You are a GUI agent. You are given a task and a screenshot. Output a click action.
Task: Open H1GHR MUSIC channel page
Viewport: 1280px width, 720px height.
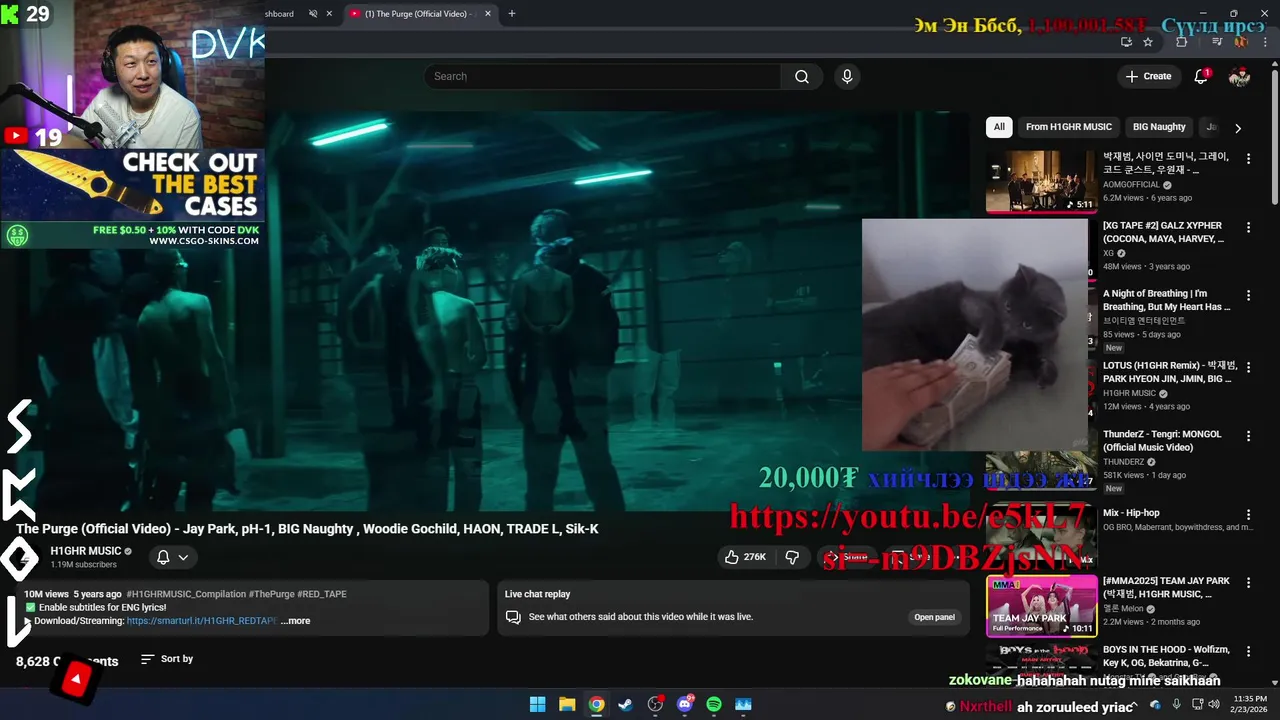(85, 551)
